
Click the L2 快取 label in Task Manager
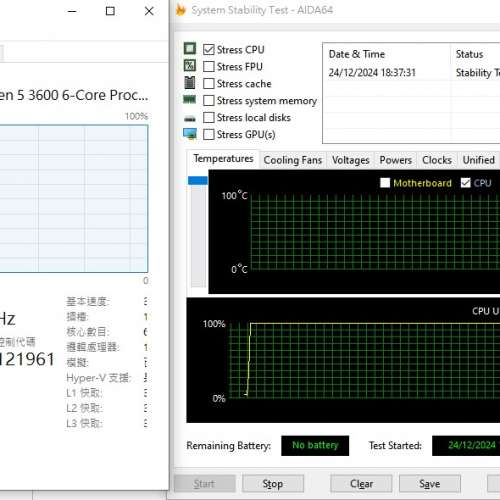point(84,408)
